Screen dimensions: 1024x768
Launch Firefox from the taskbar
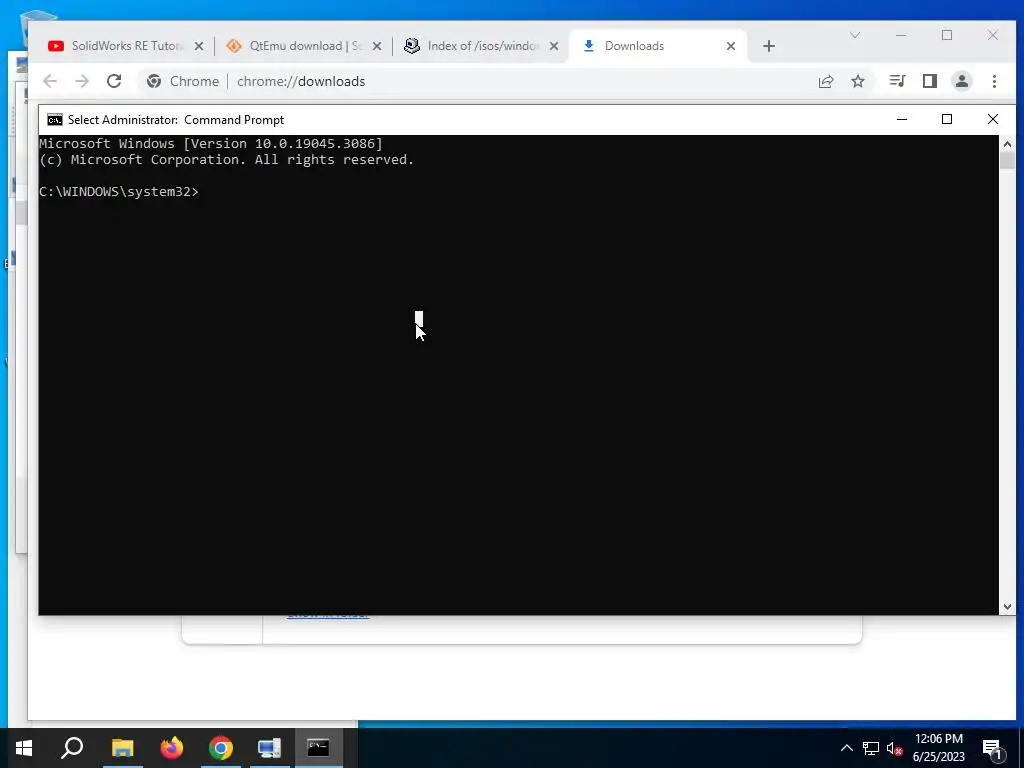(x=172, y=748)
